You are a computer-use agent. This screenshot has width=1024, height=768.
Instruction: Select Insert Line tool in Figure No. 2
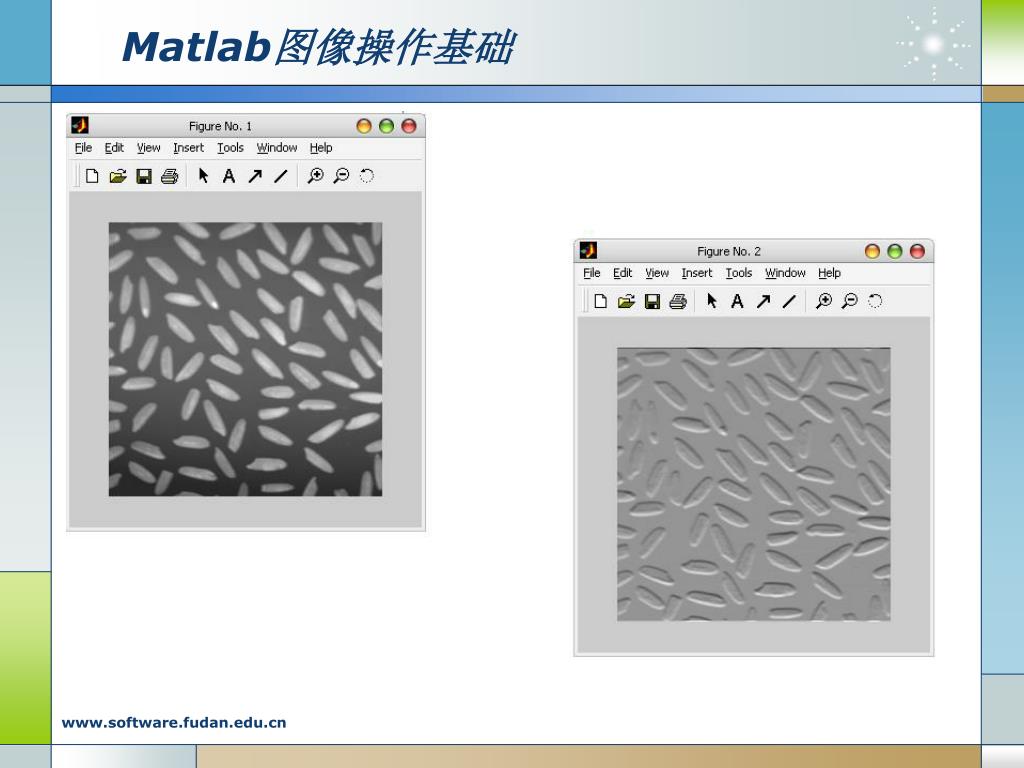pyautogui.click(x=790, y=301)
